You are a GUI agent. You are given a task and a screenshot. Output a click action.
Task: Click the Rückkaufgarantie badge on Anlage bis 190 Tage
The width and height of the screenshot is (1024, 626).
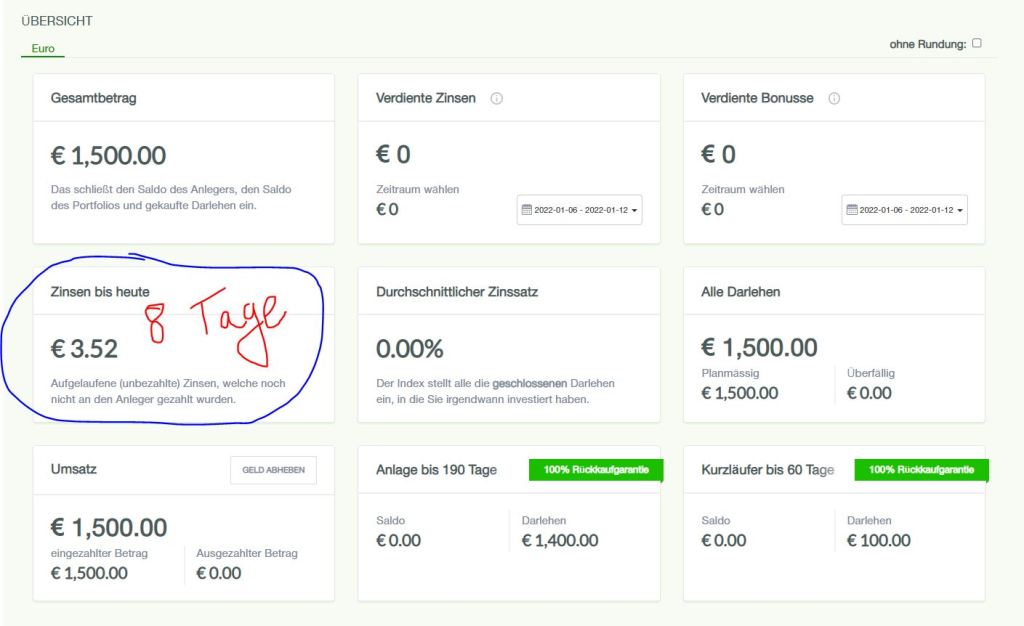(596, 470)
